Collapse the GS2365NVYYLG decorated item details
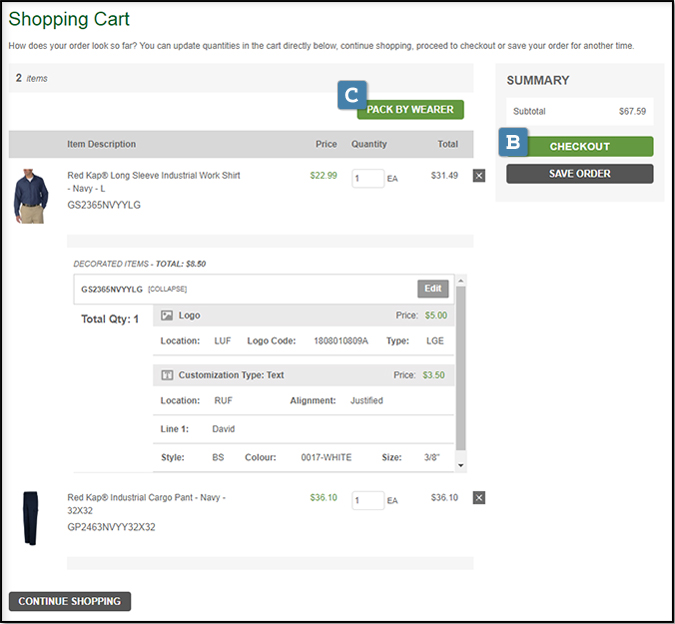675x624 pixels. (167, 289)
